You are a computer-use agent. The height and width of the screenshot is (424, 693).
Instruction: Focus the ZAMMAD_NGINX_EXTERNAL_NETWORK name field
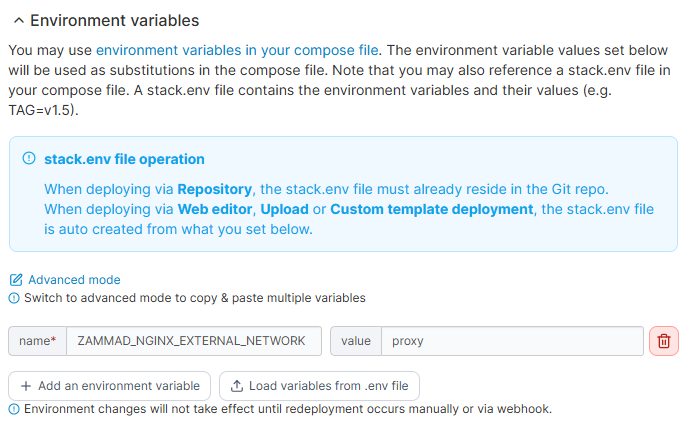point(193,341)
